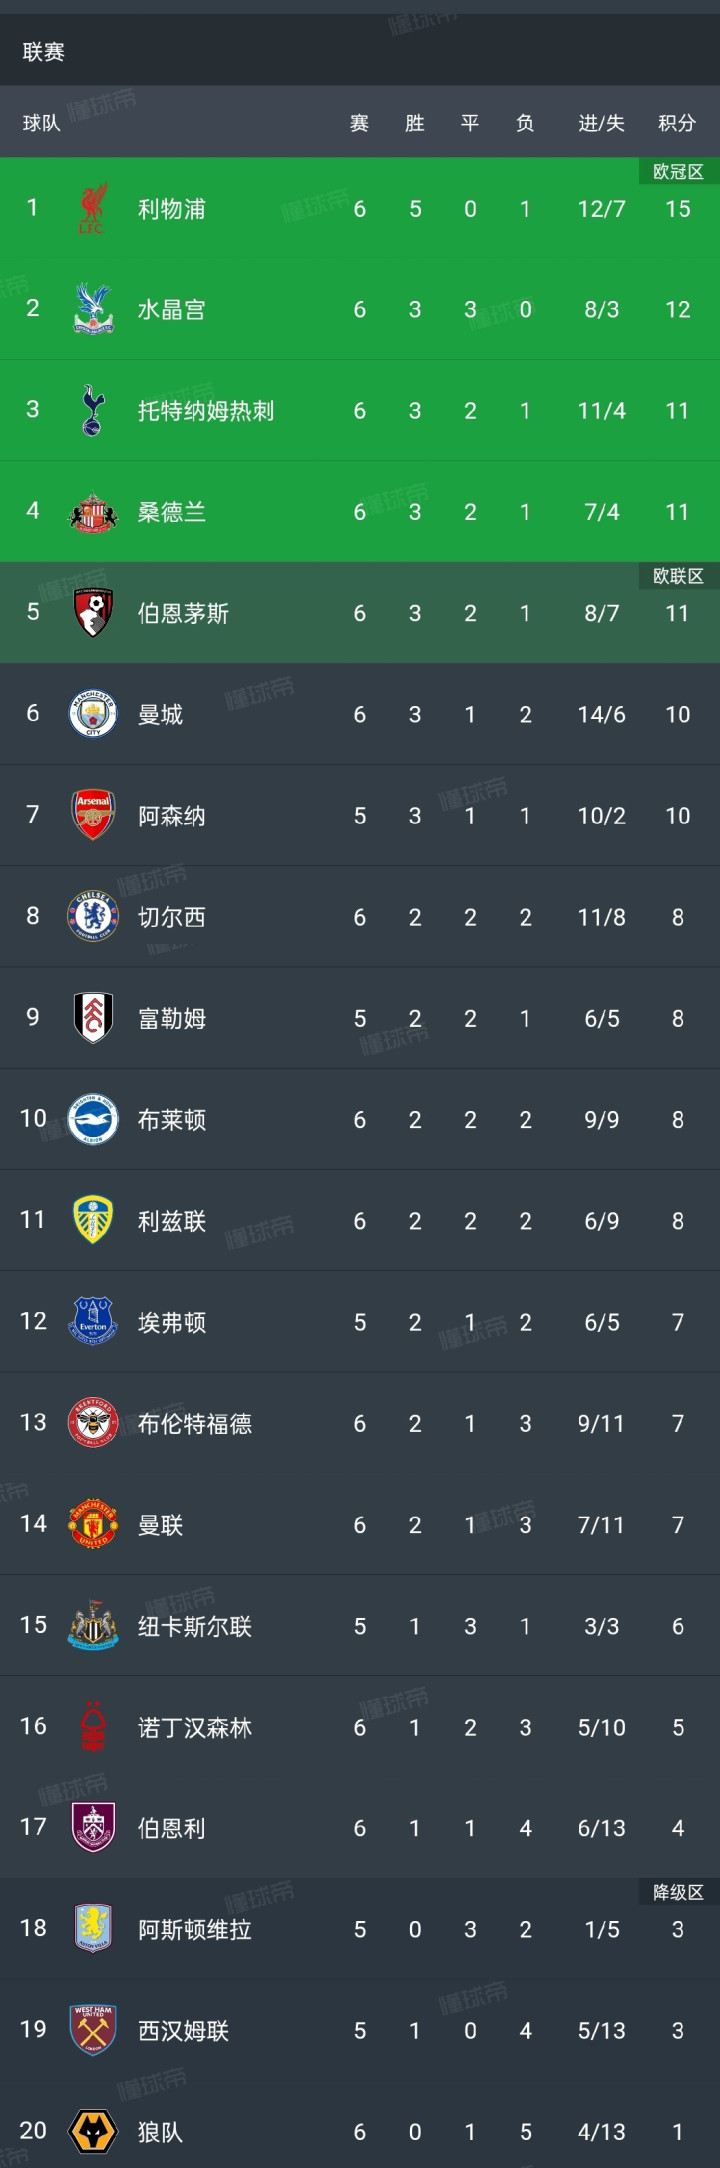The height and width of the screenshot is (2168, 720).
Task: Select the Tottenham Hotspur cockerel badge
Action: 92,410
